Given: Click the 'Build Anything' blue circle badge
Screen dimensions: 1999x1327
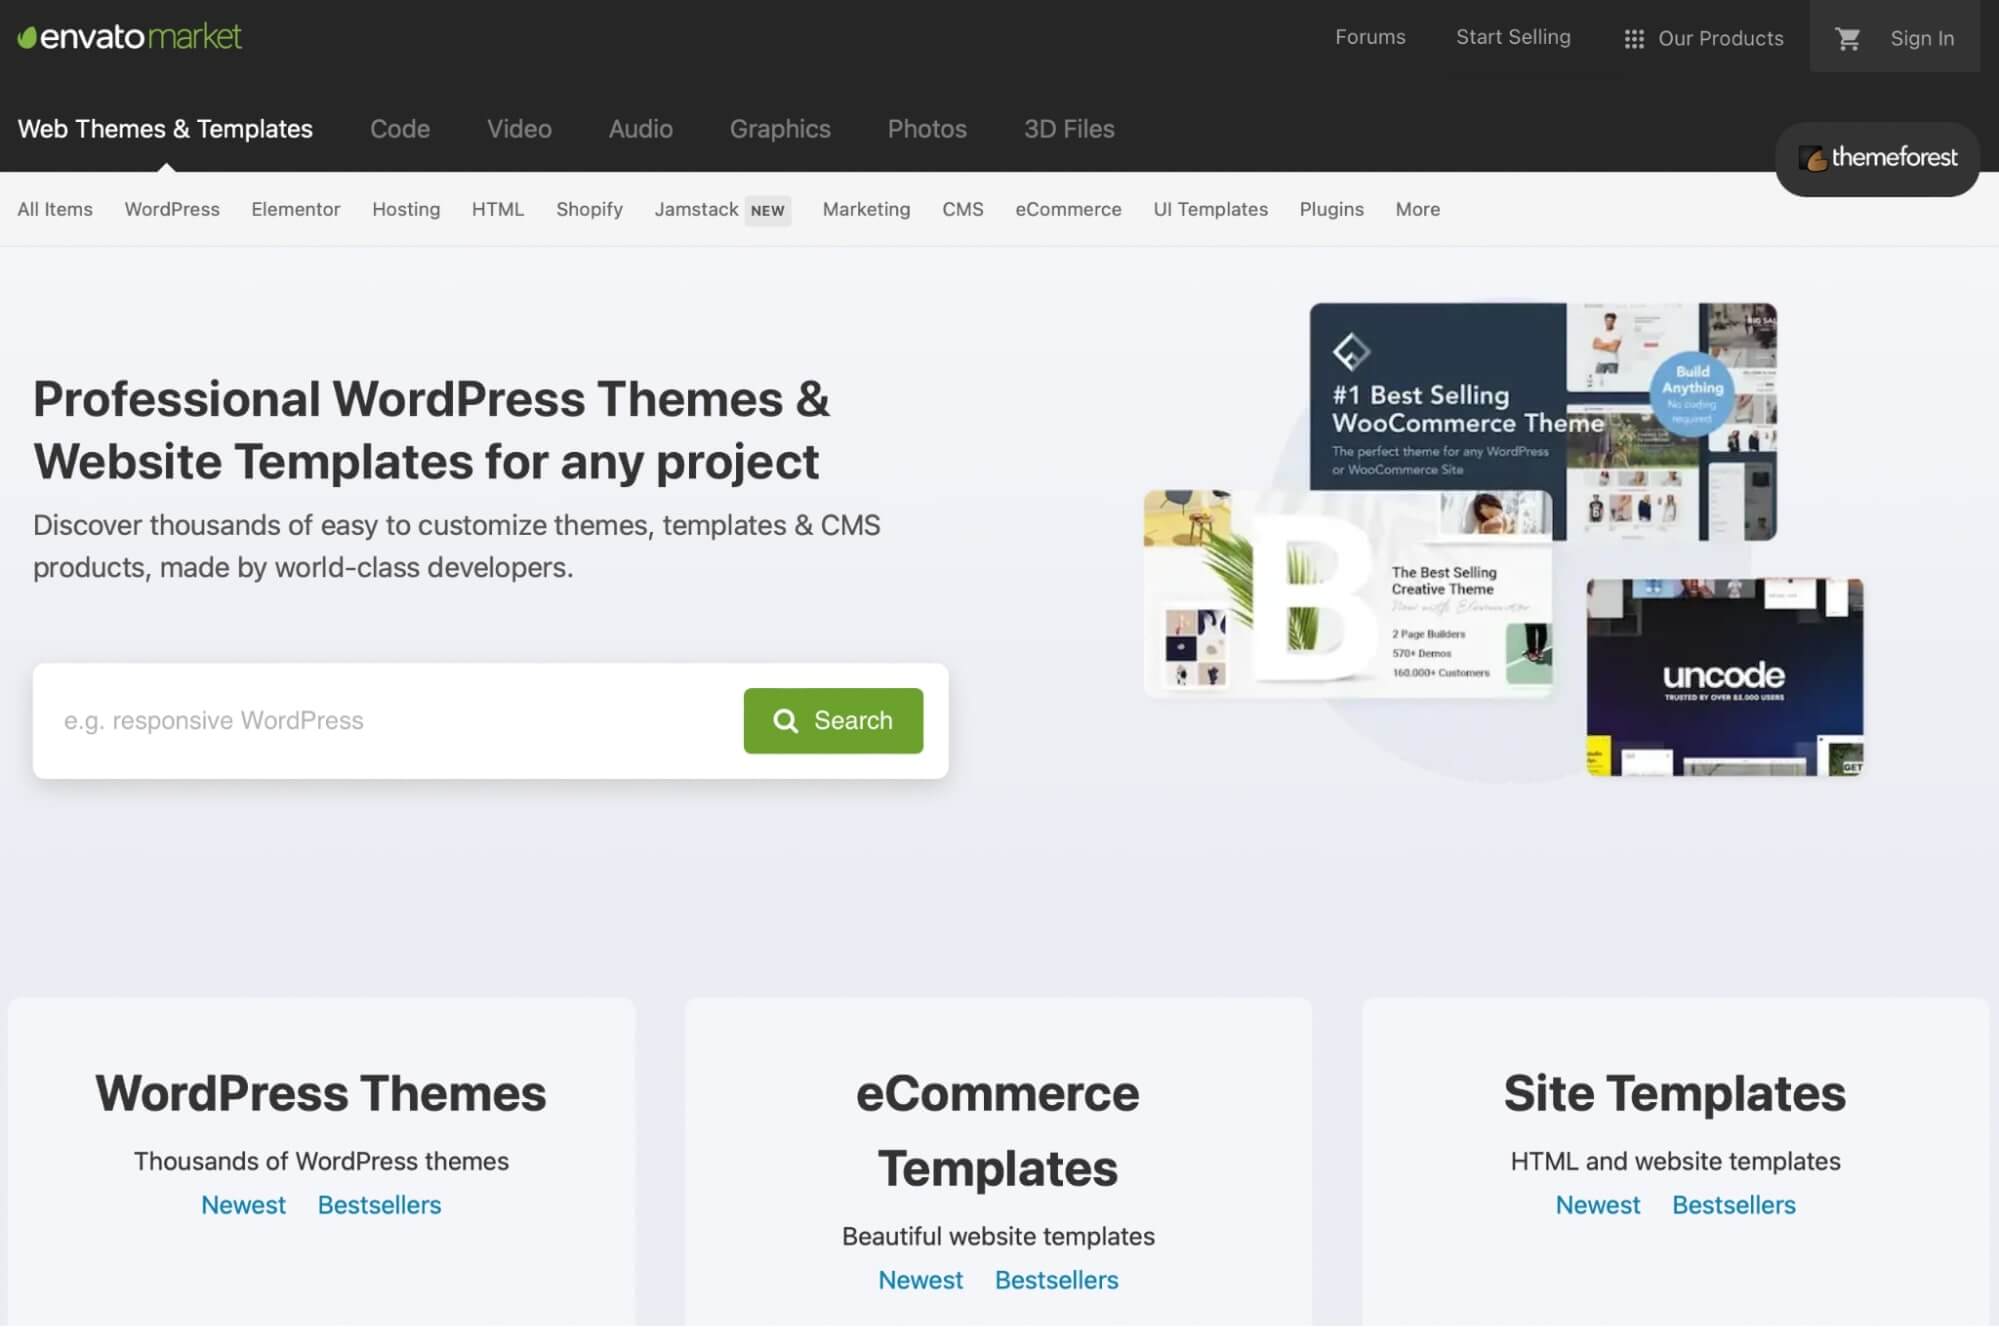Looking at the screenshot, I should point(1692,394).
